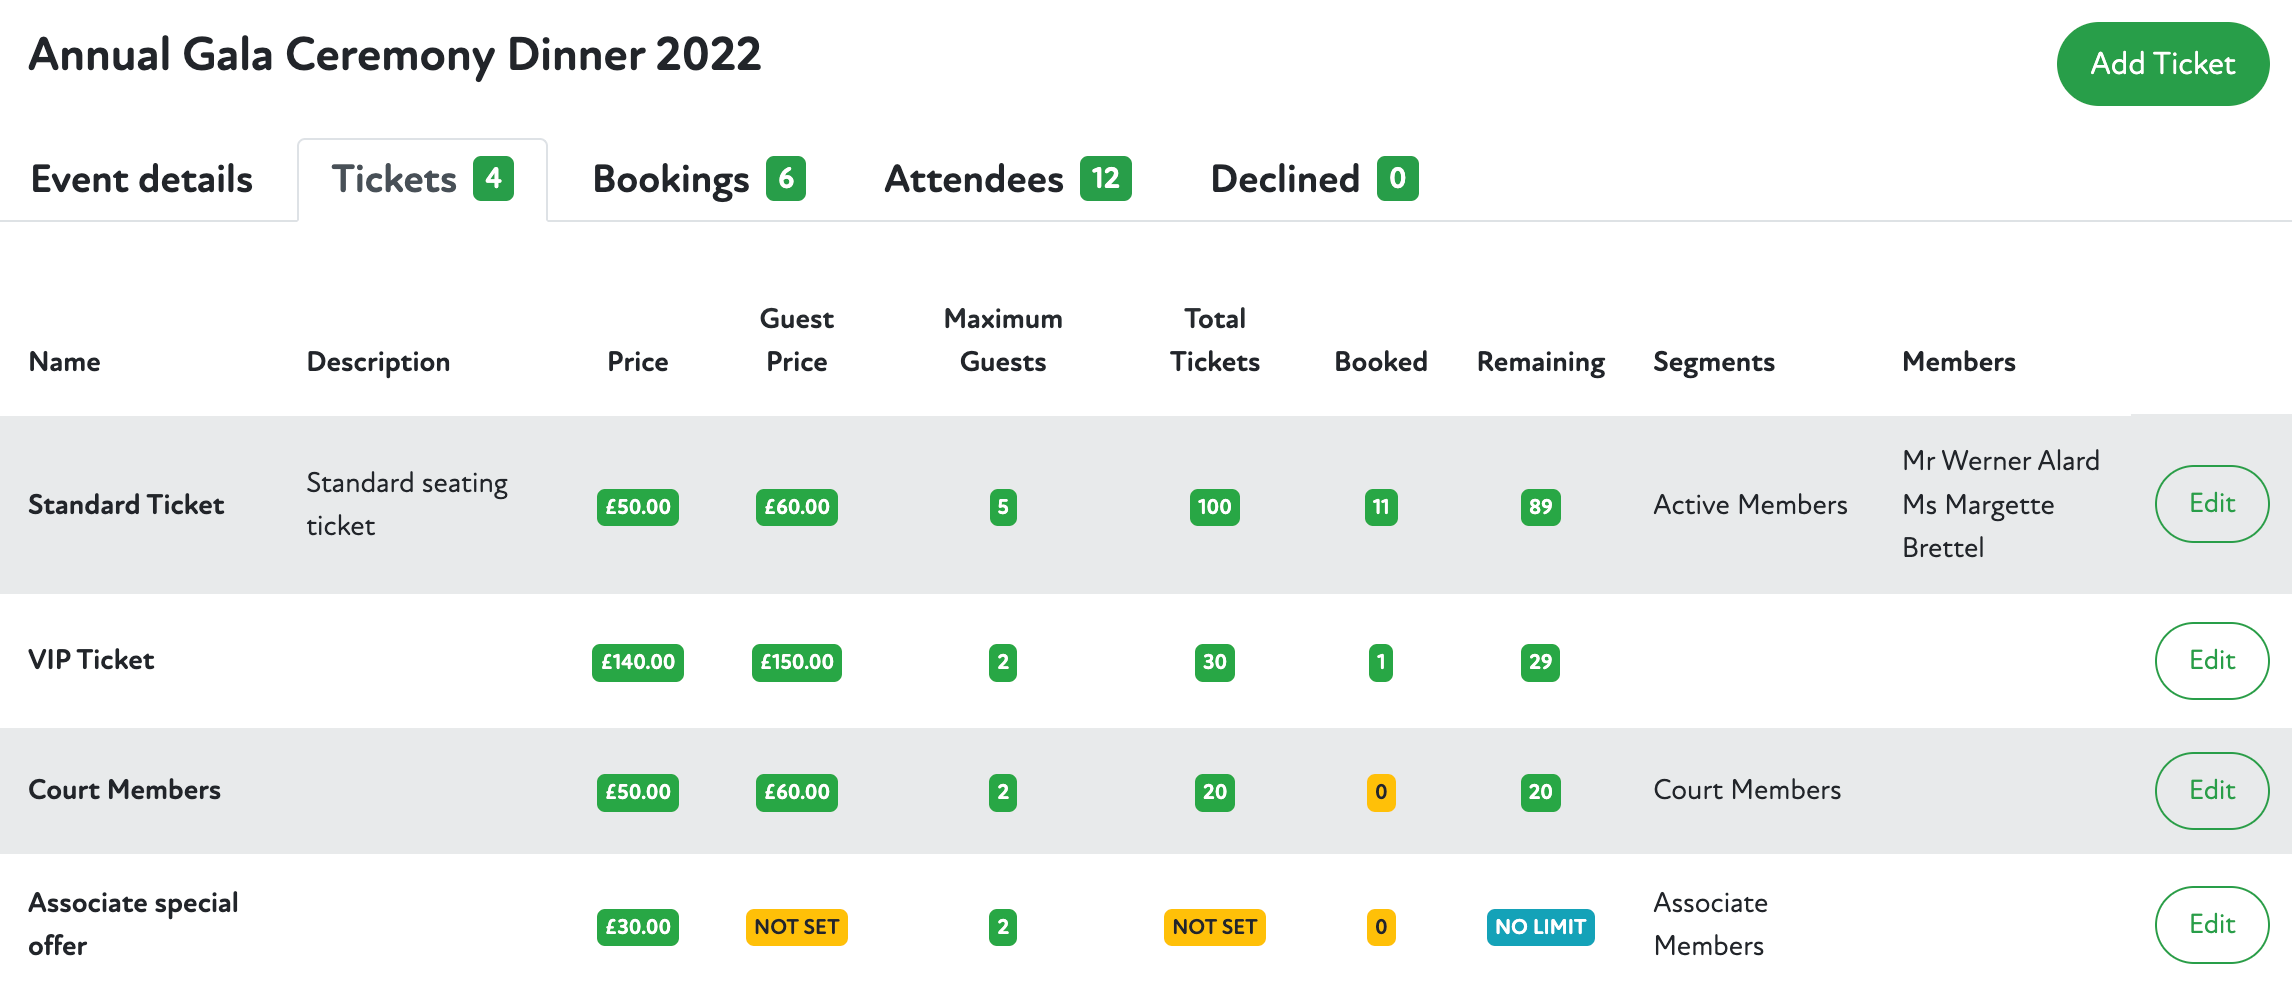Click the Standard Ticket 89 remaining badge

click(1540, 507)
